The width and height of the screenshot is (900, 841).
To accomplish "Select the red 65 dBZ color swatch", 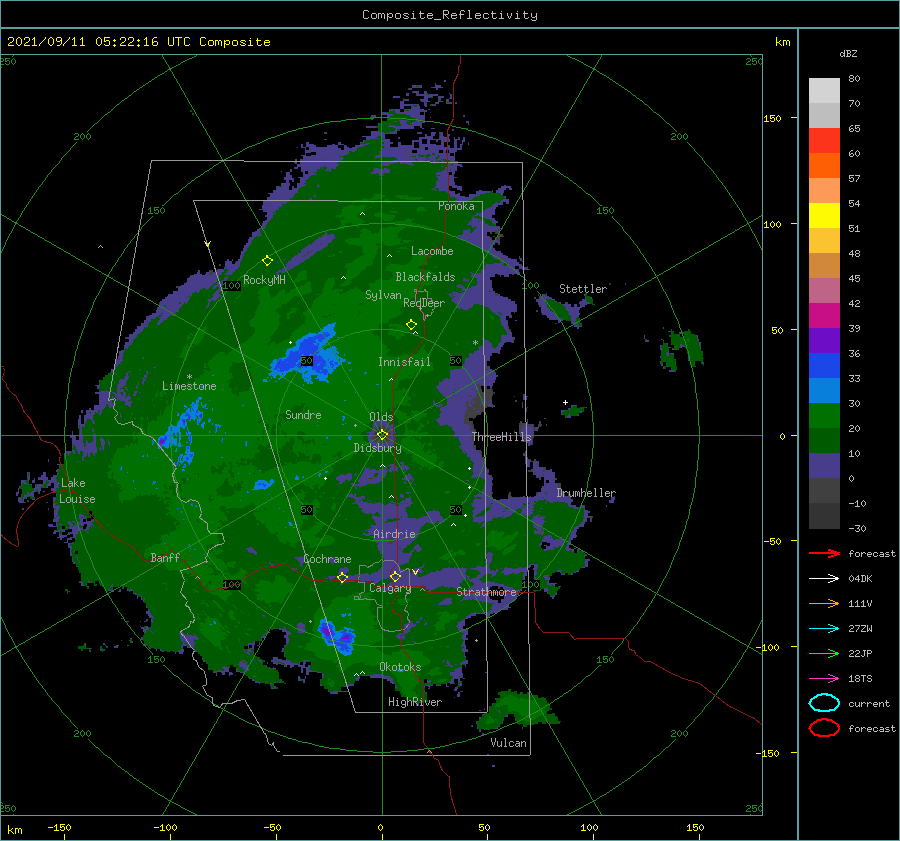I will click(824, 141).
